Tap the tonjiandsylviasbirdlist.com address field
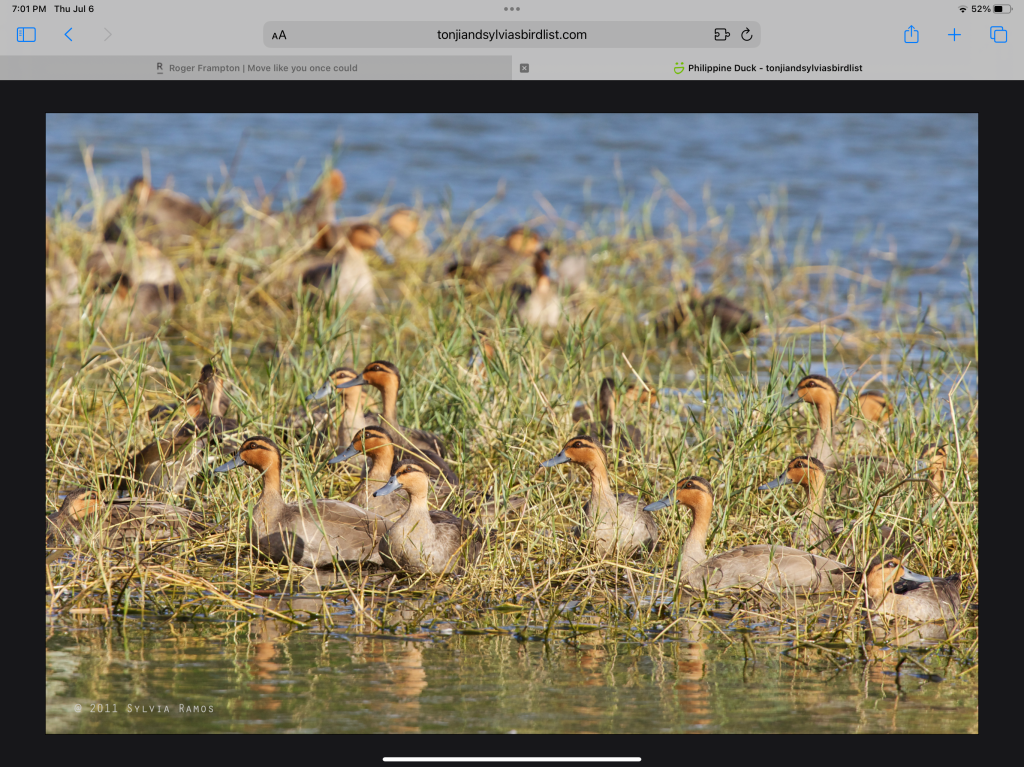Viewport: 1024px width, 767px height. (511, 35)
